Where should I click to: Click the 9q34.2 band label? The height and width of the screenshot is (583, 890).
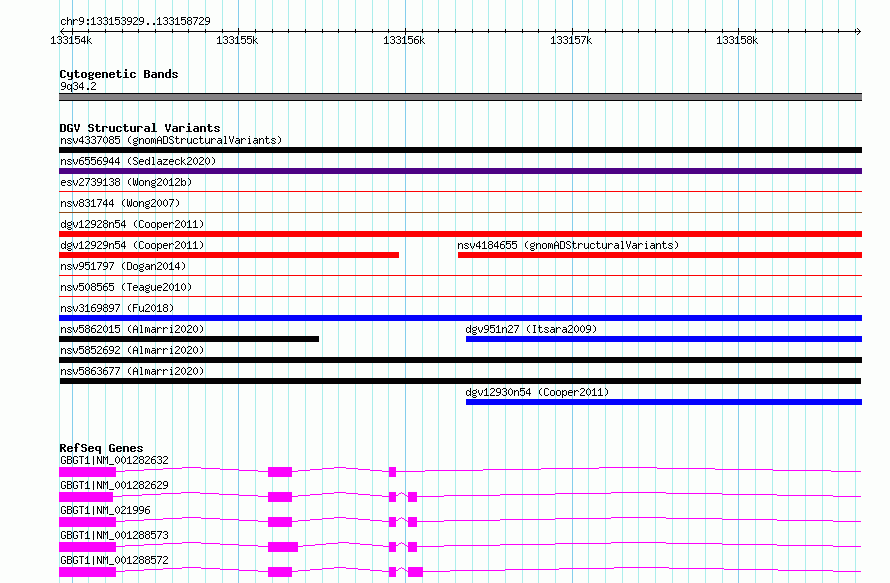click(x=78, y=86)
